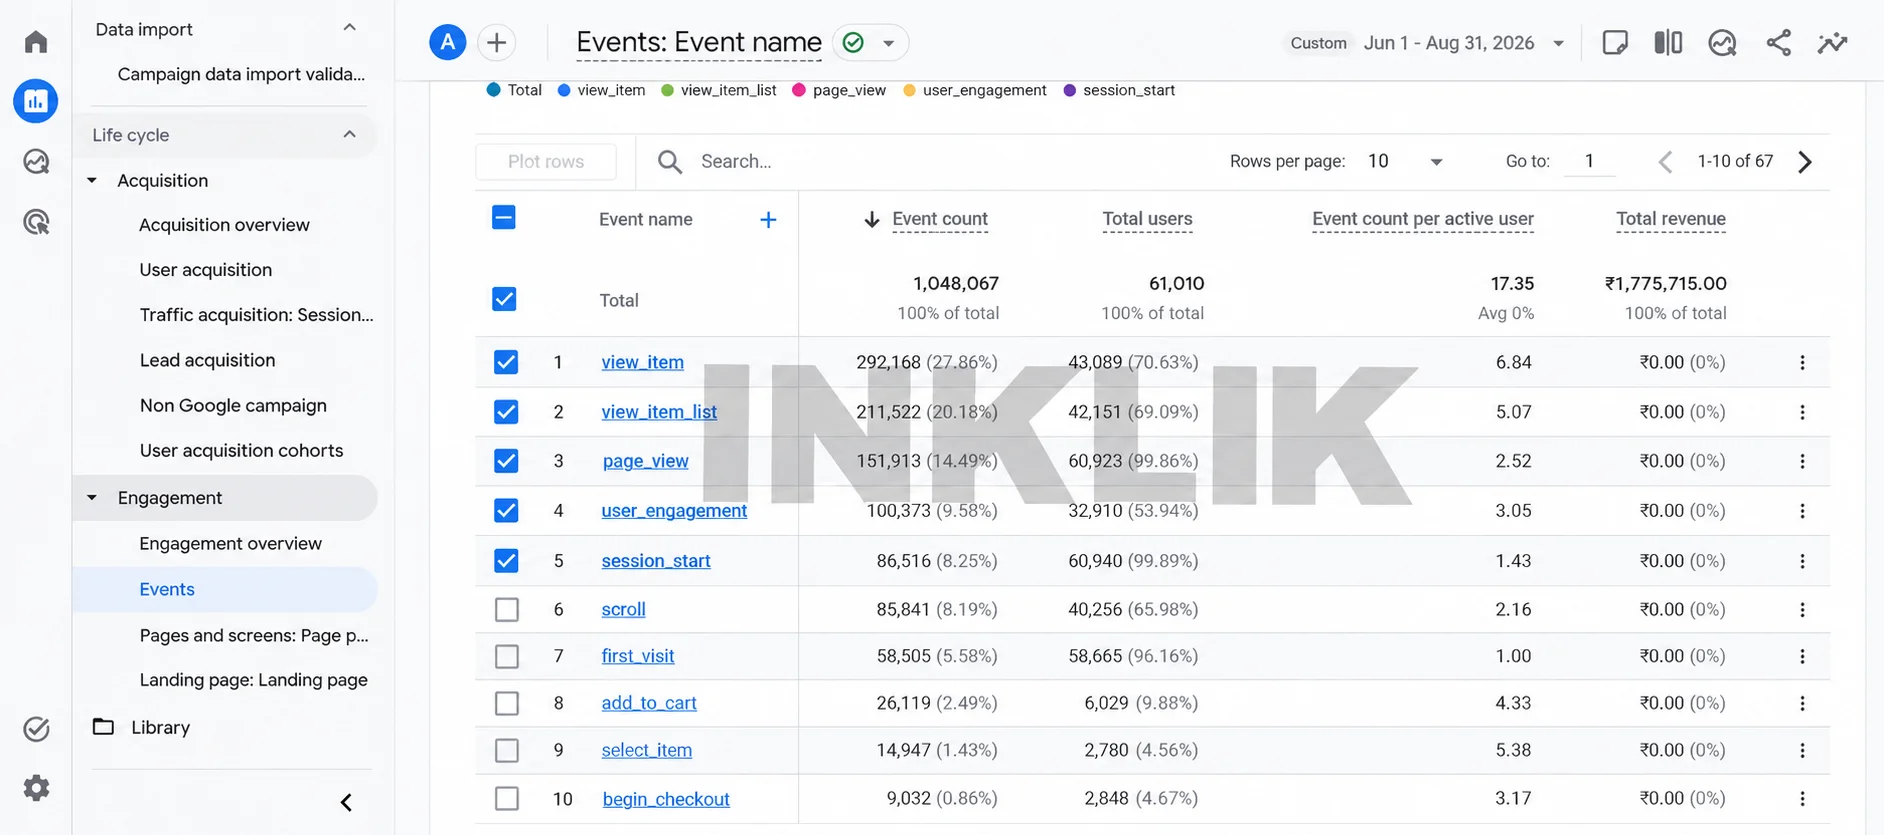
Task: Click the edit comparisons columns icon
Action: point(1668,42)
